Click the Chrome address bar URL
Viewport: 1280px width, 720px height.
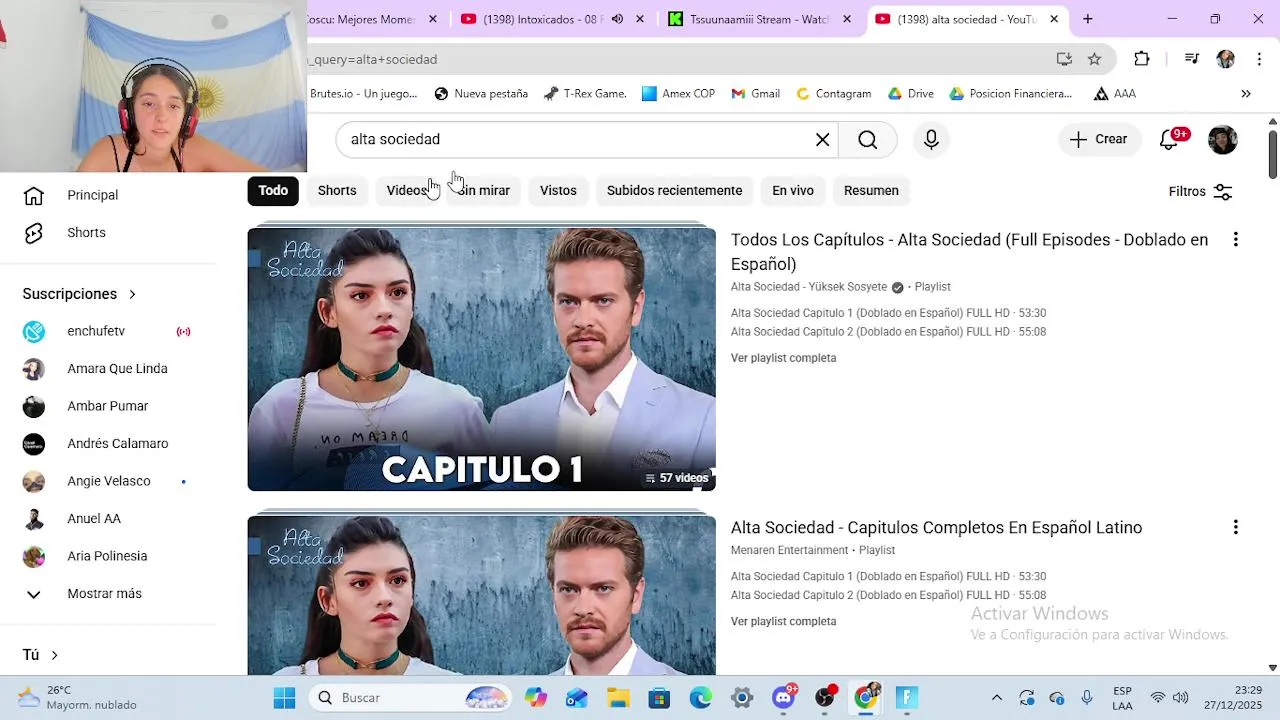pos(373,59)
